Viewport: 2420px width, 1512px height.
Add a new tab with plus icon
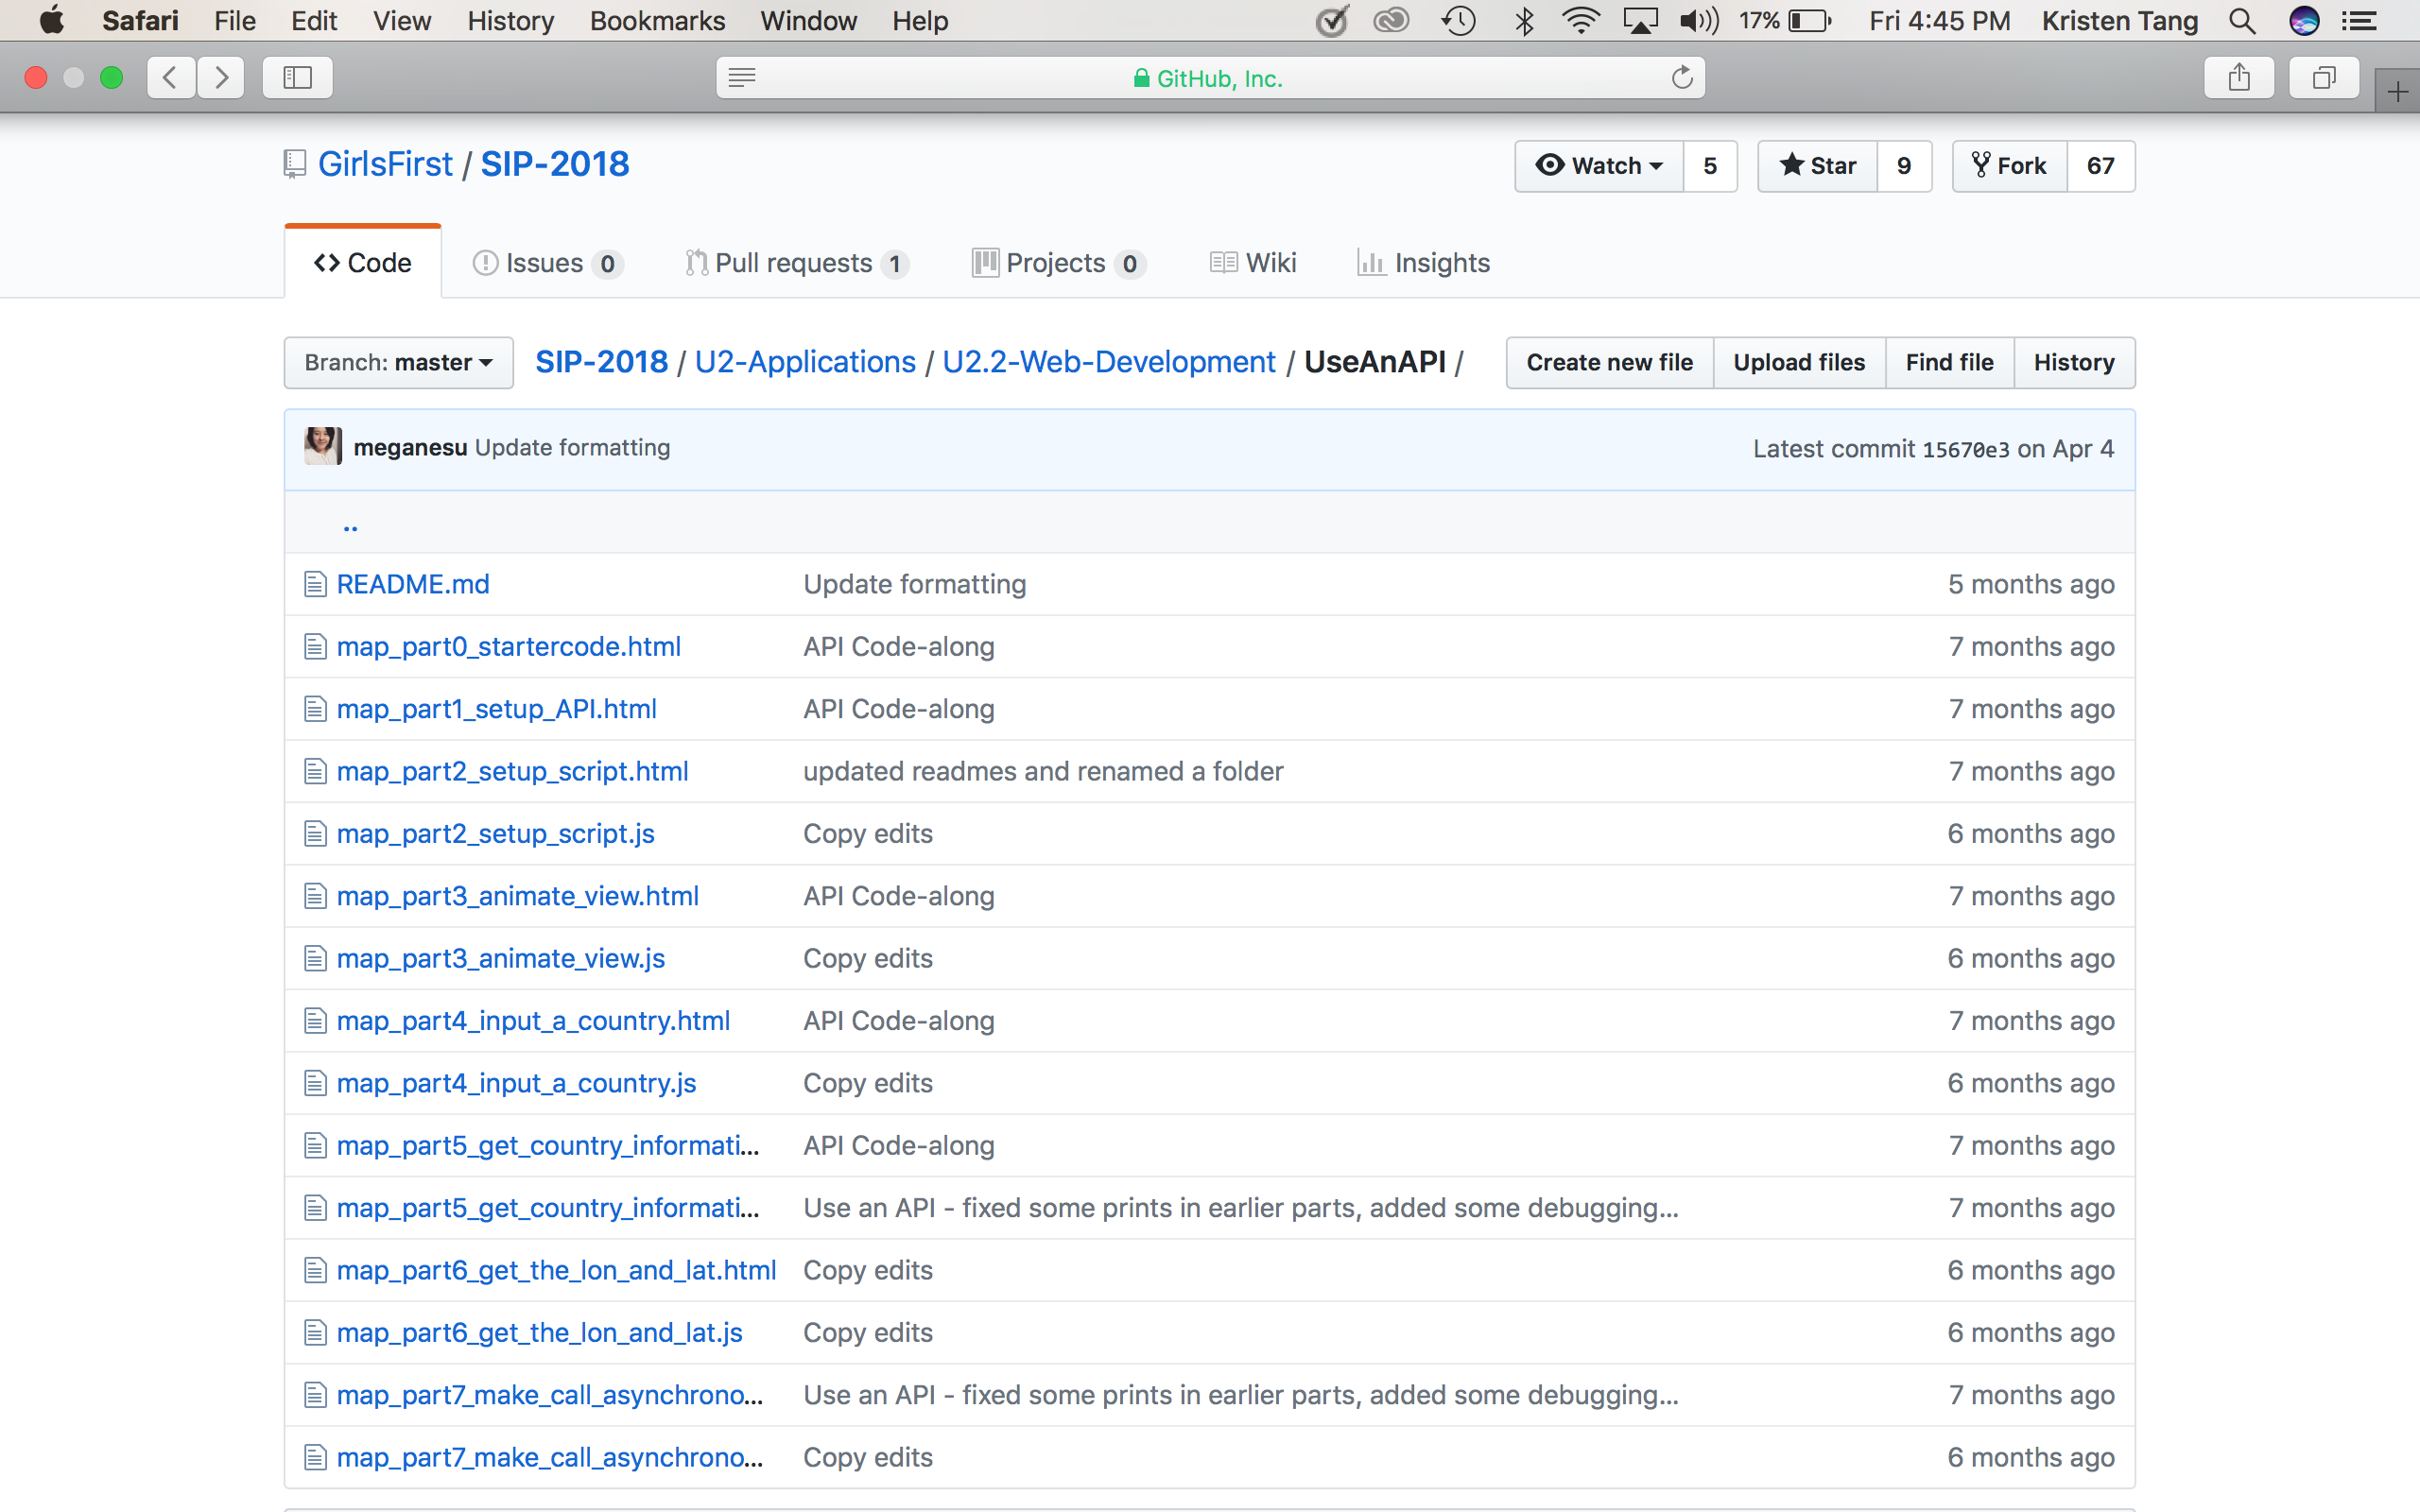(2397, 92)
